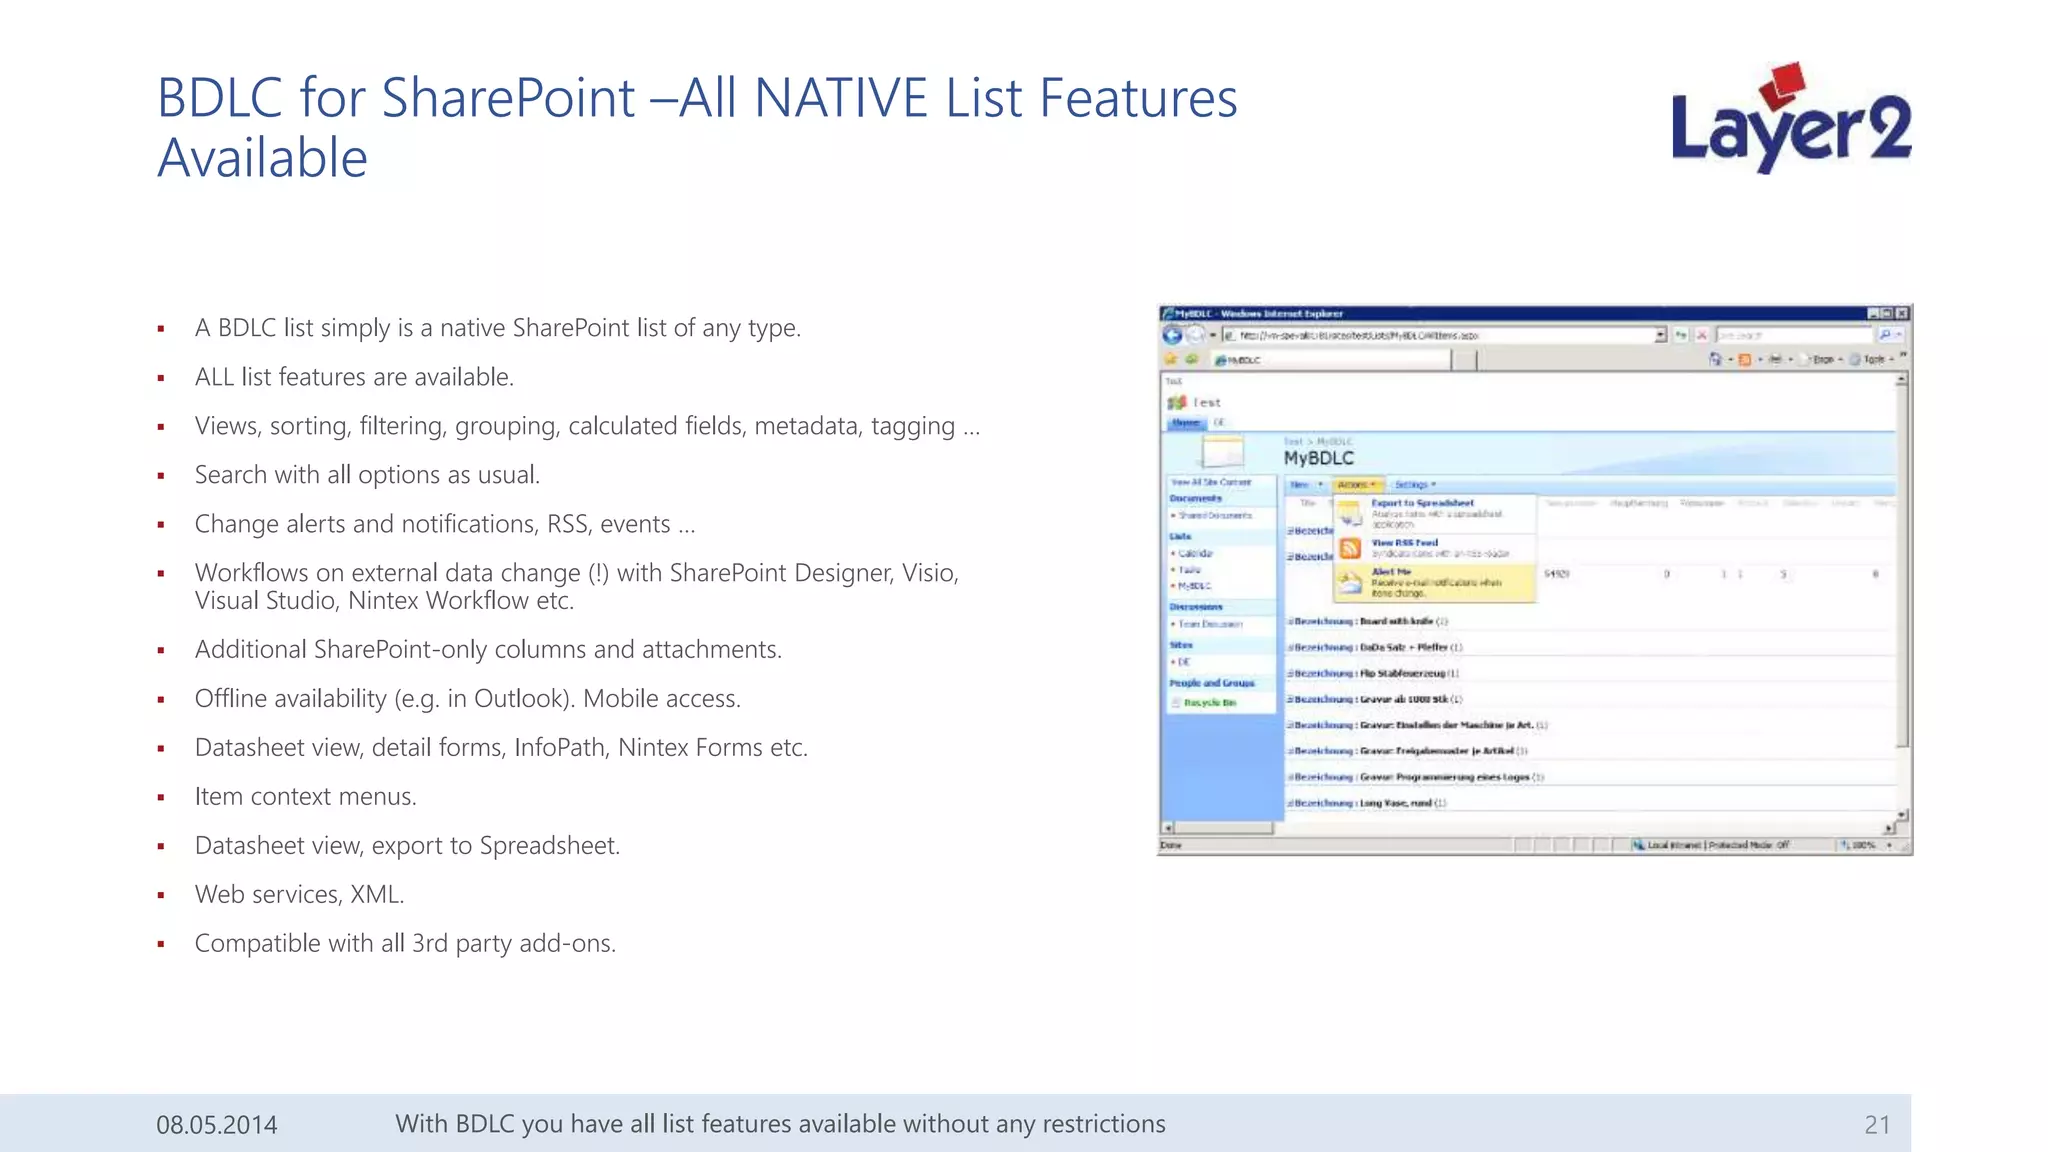Click the horizontal scrollbar left arrow
2048x1152 pixels.
pos(1167,828)
